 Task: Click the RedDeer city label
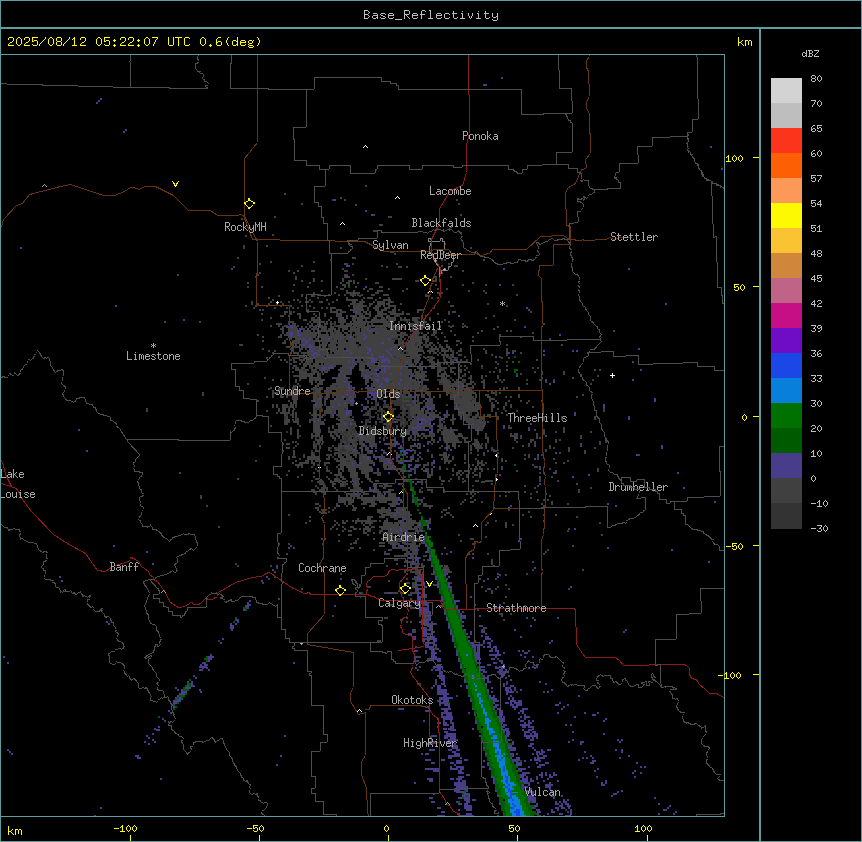(440, 255)
